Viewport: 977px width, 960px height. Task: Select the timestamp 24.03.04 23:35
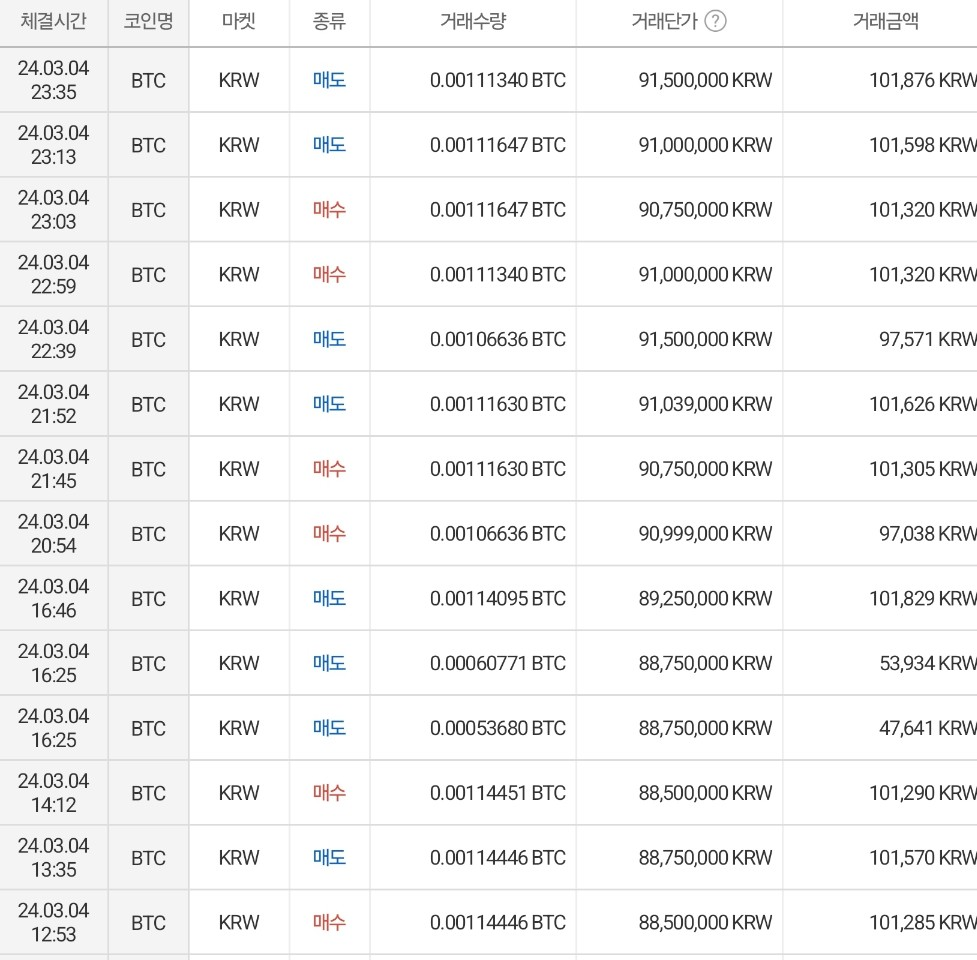[x=54, y=80]
